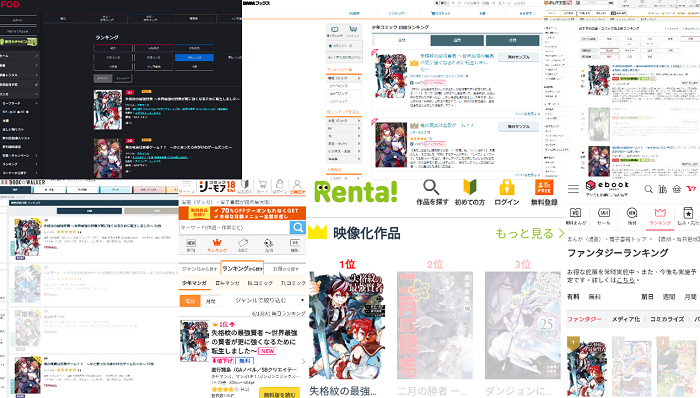Click the yellow 無料版を読む button
The width and height of the screenshot is (700, 398).
[x=279, y=394]
